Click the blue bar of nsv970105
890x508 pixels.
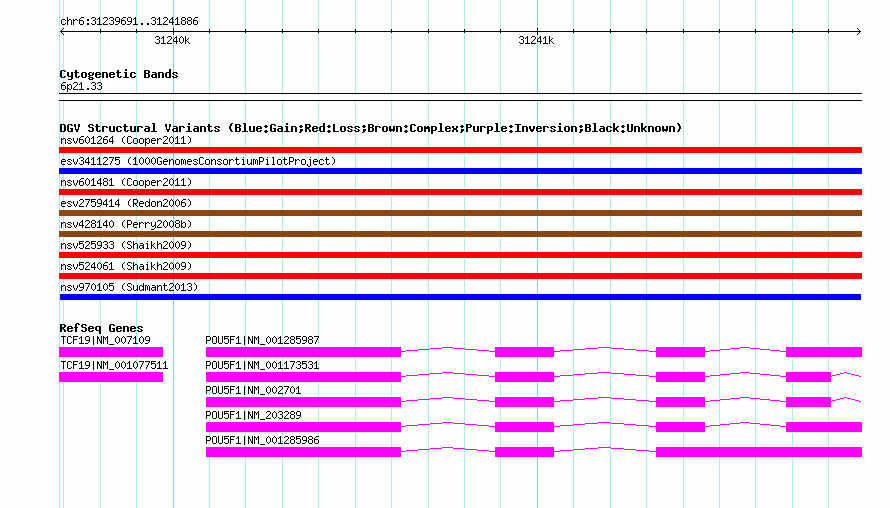point(460,297)
